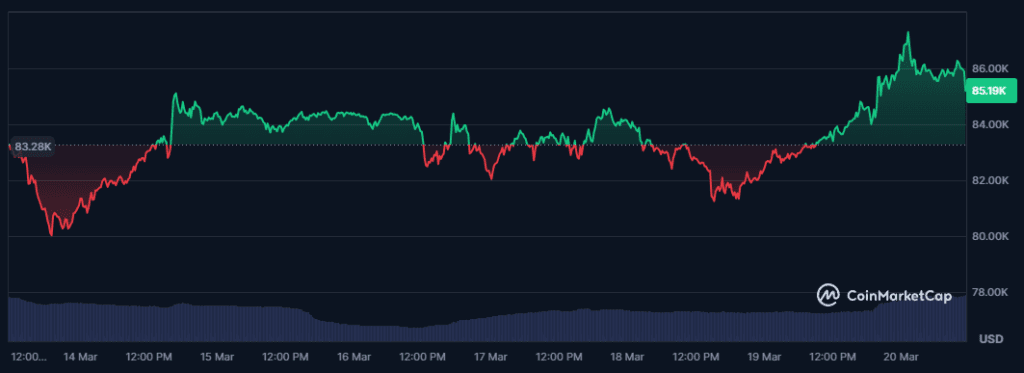Select the 82.00K price axis label
Screen dimensions: 1024x373
click(x=991, y=180)
